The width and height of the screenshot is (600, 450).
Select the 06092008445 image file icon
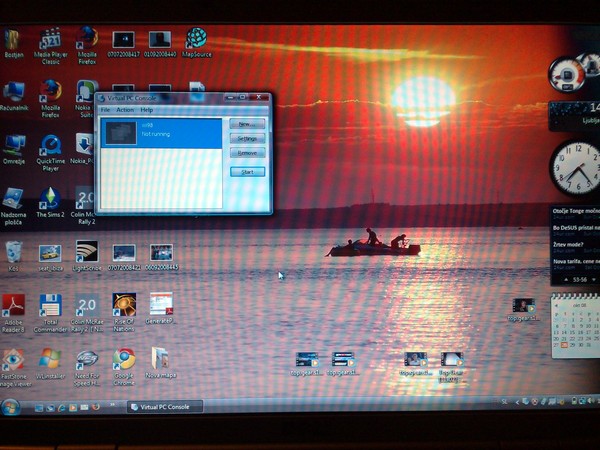(x=161, y=257)
